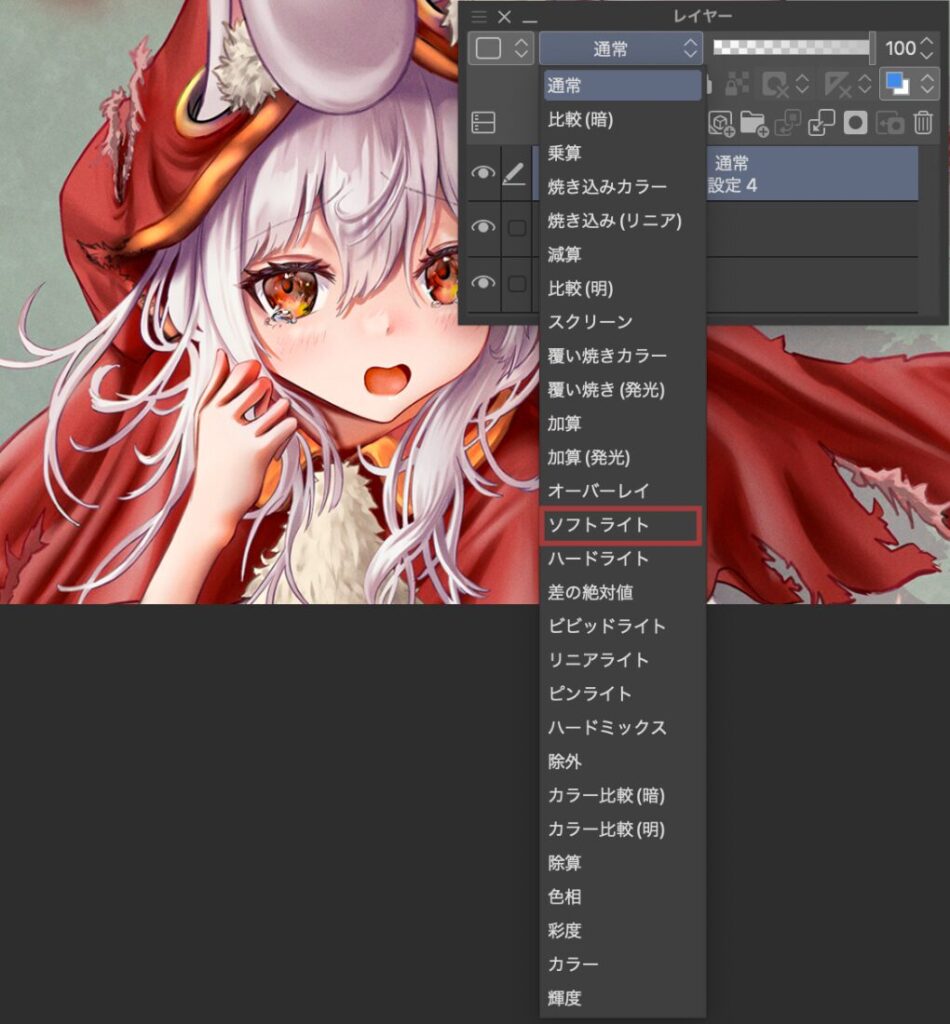950x1024 pixels.
Task: Create a new layer folder
Action: (754, 123)
